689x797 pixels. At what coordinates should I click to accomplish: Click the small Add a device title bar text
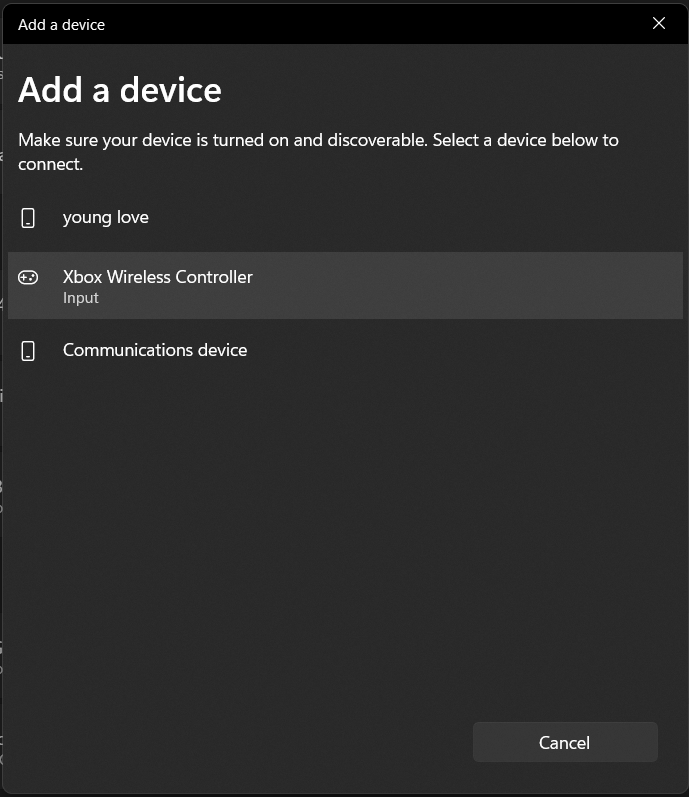point(61,24)
